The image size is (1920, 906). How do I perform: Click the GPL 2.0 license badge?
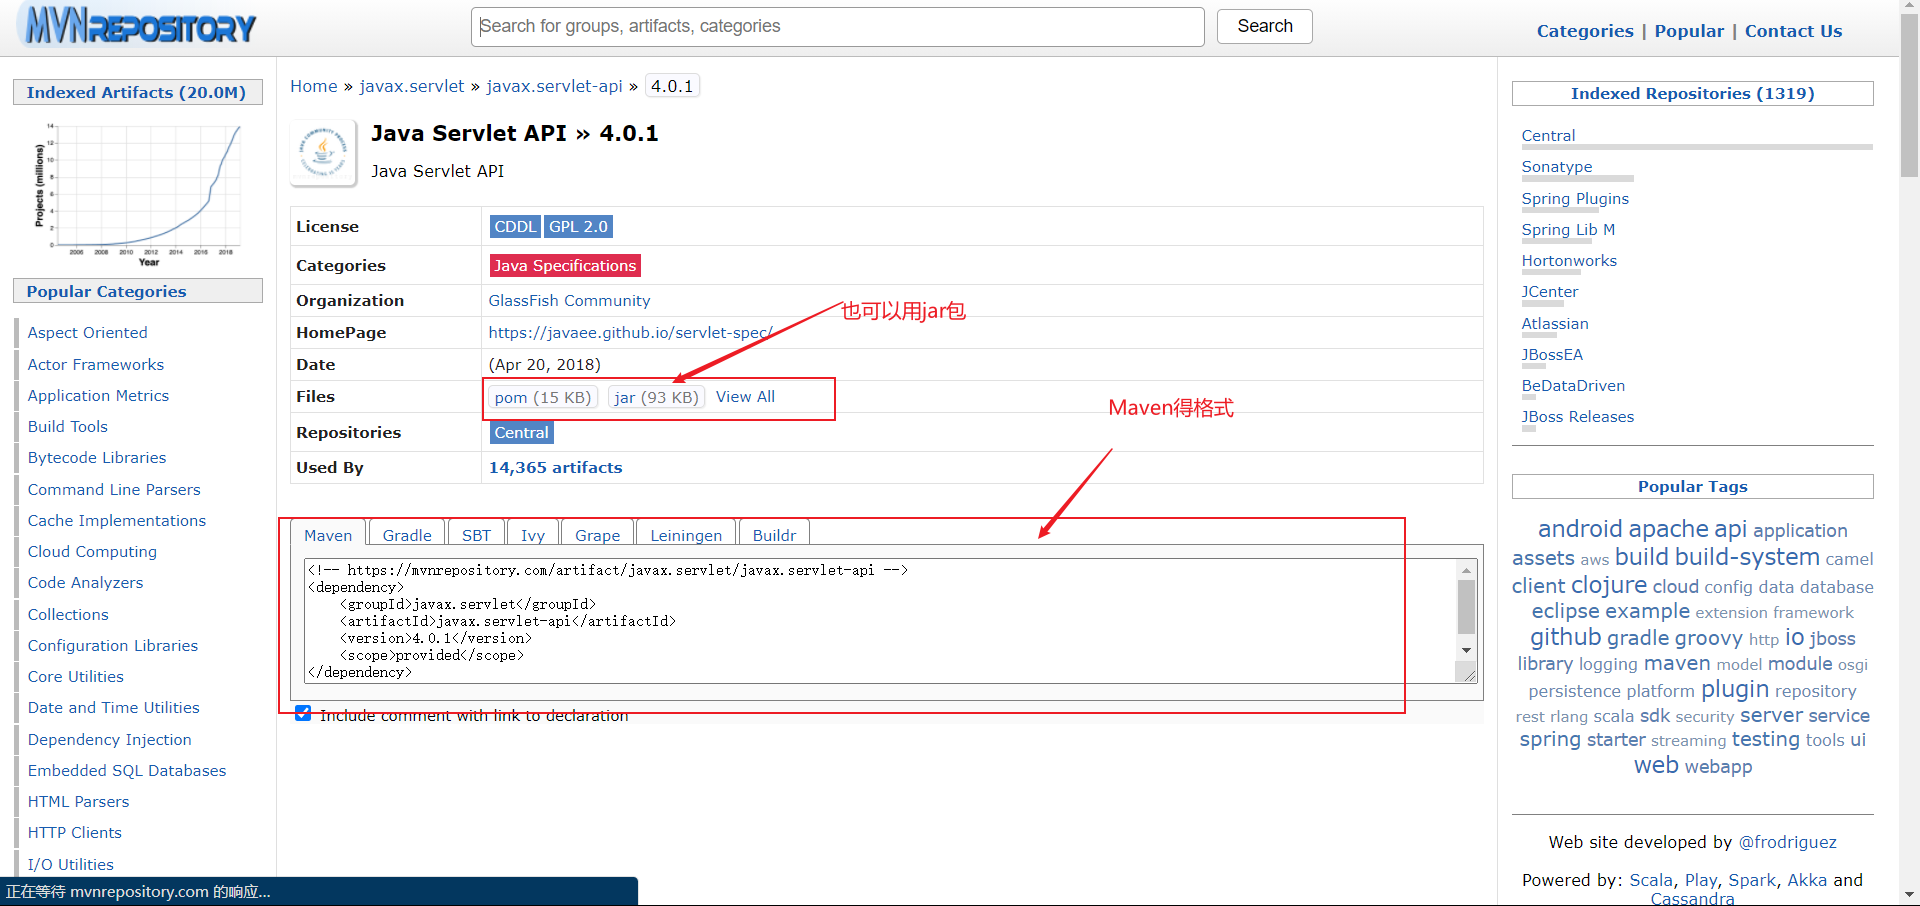click(578, 227)
